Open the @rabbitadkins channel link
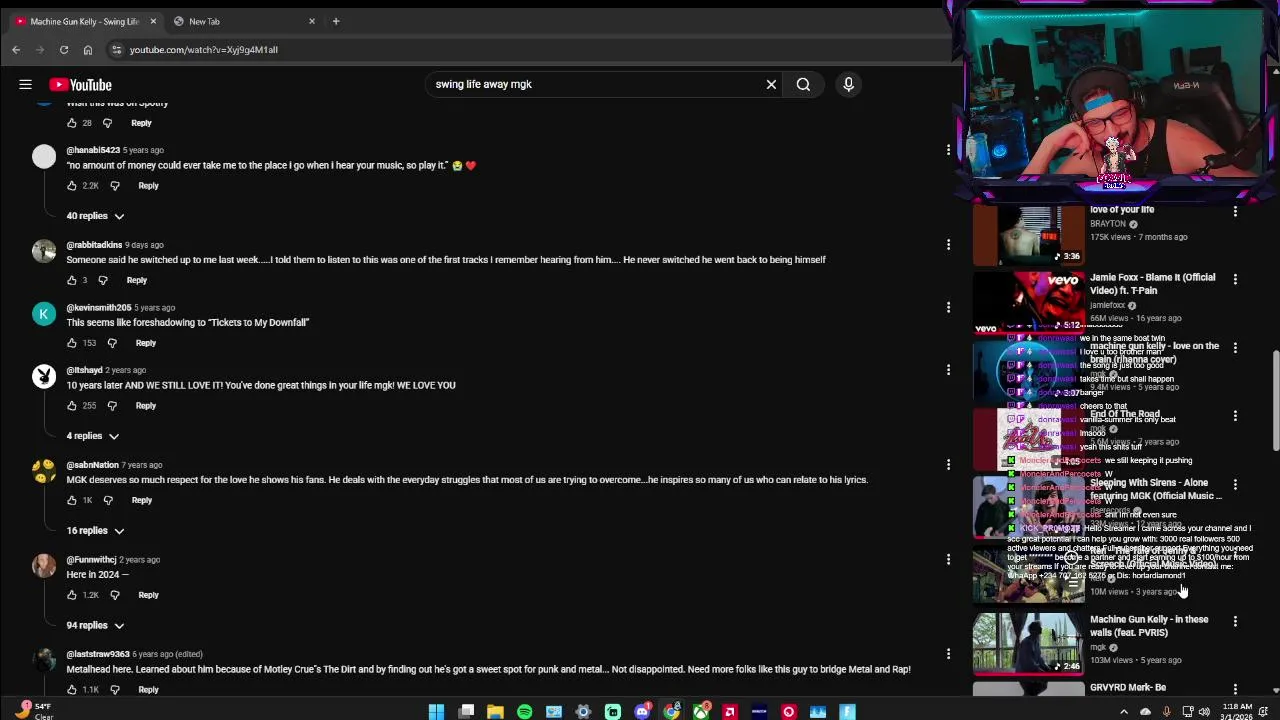 pyautogui.click(x=94, y=245)
